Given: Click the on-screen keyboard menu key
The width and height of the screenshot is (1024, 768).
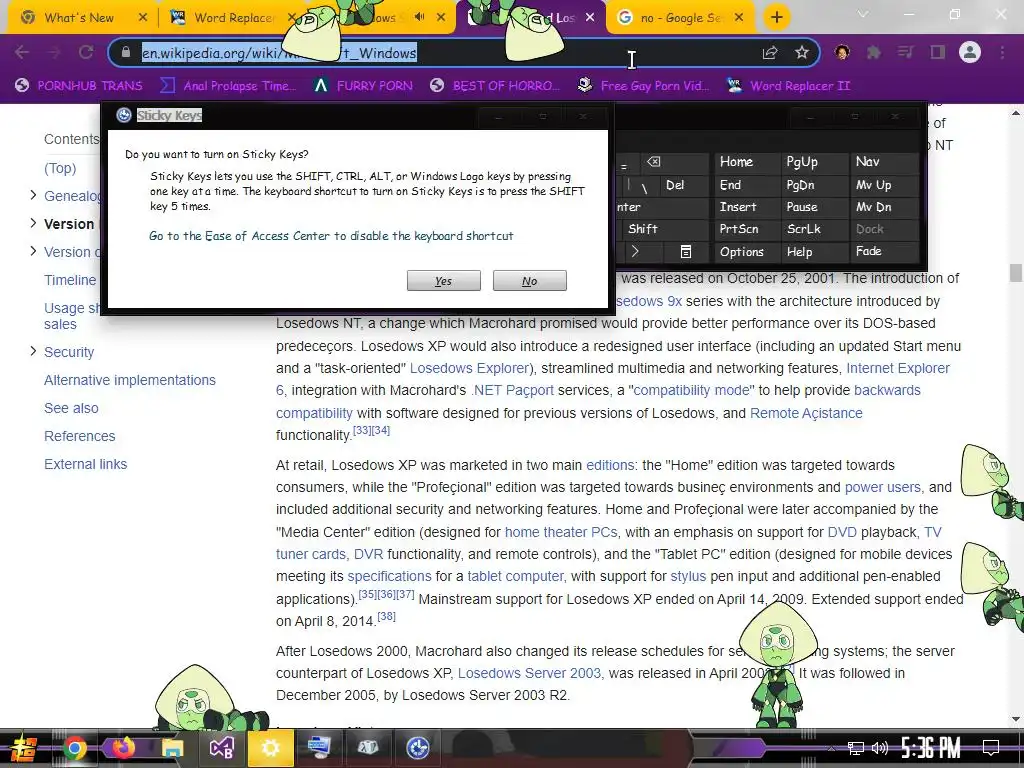Looking at the screenshot, I should [x=686, y=251].
